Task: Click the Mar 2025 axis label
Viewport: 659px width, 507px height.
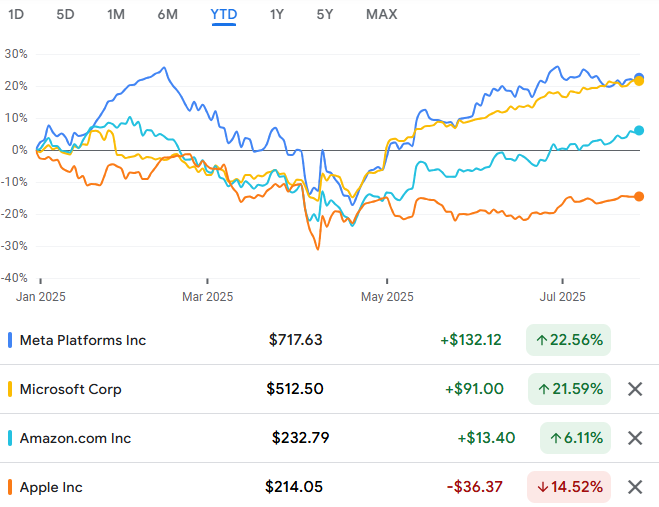Action: tap(207, 297)
